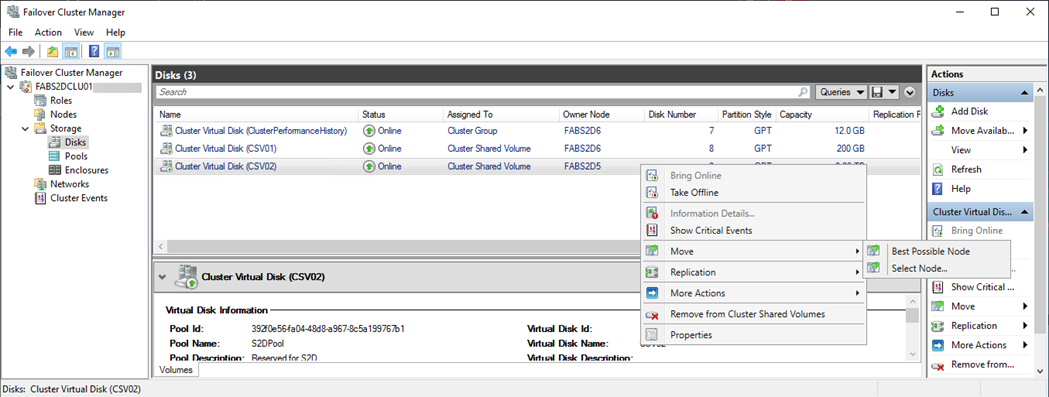Click the Up One Level folder icon

coord(53,52)
